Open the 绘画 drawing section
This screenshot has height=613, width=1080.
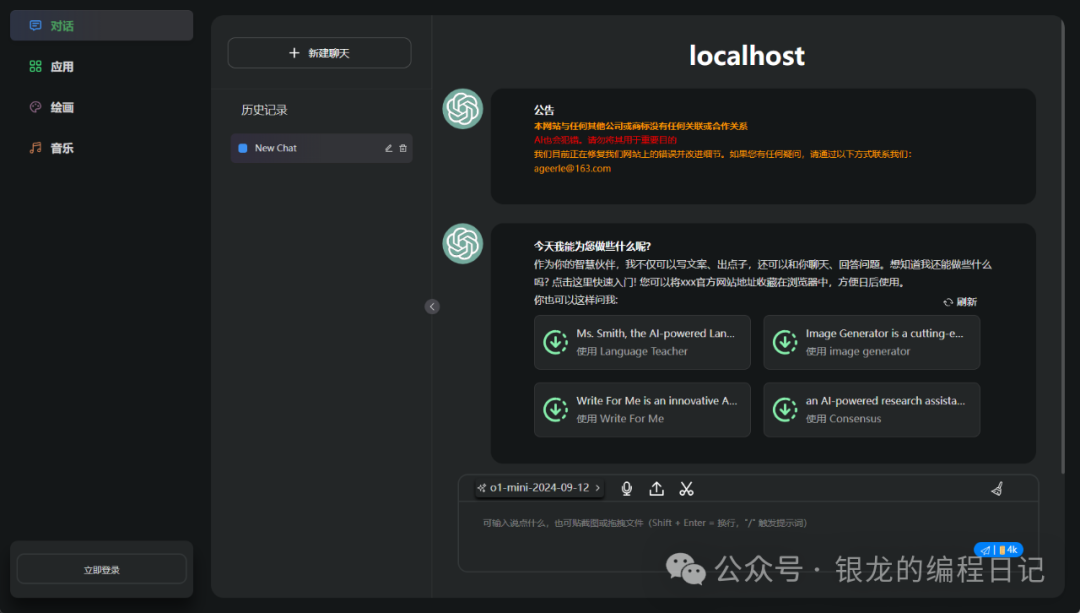point(101,107)
